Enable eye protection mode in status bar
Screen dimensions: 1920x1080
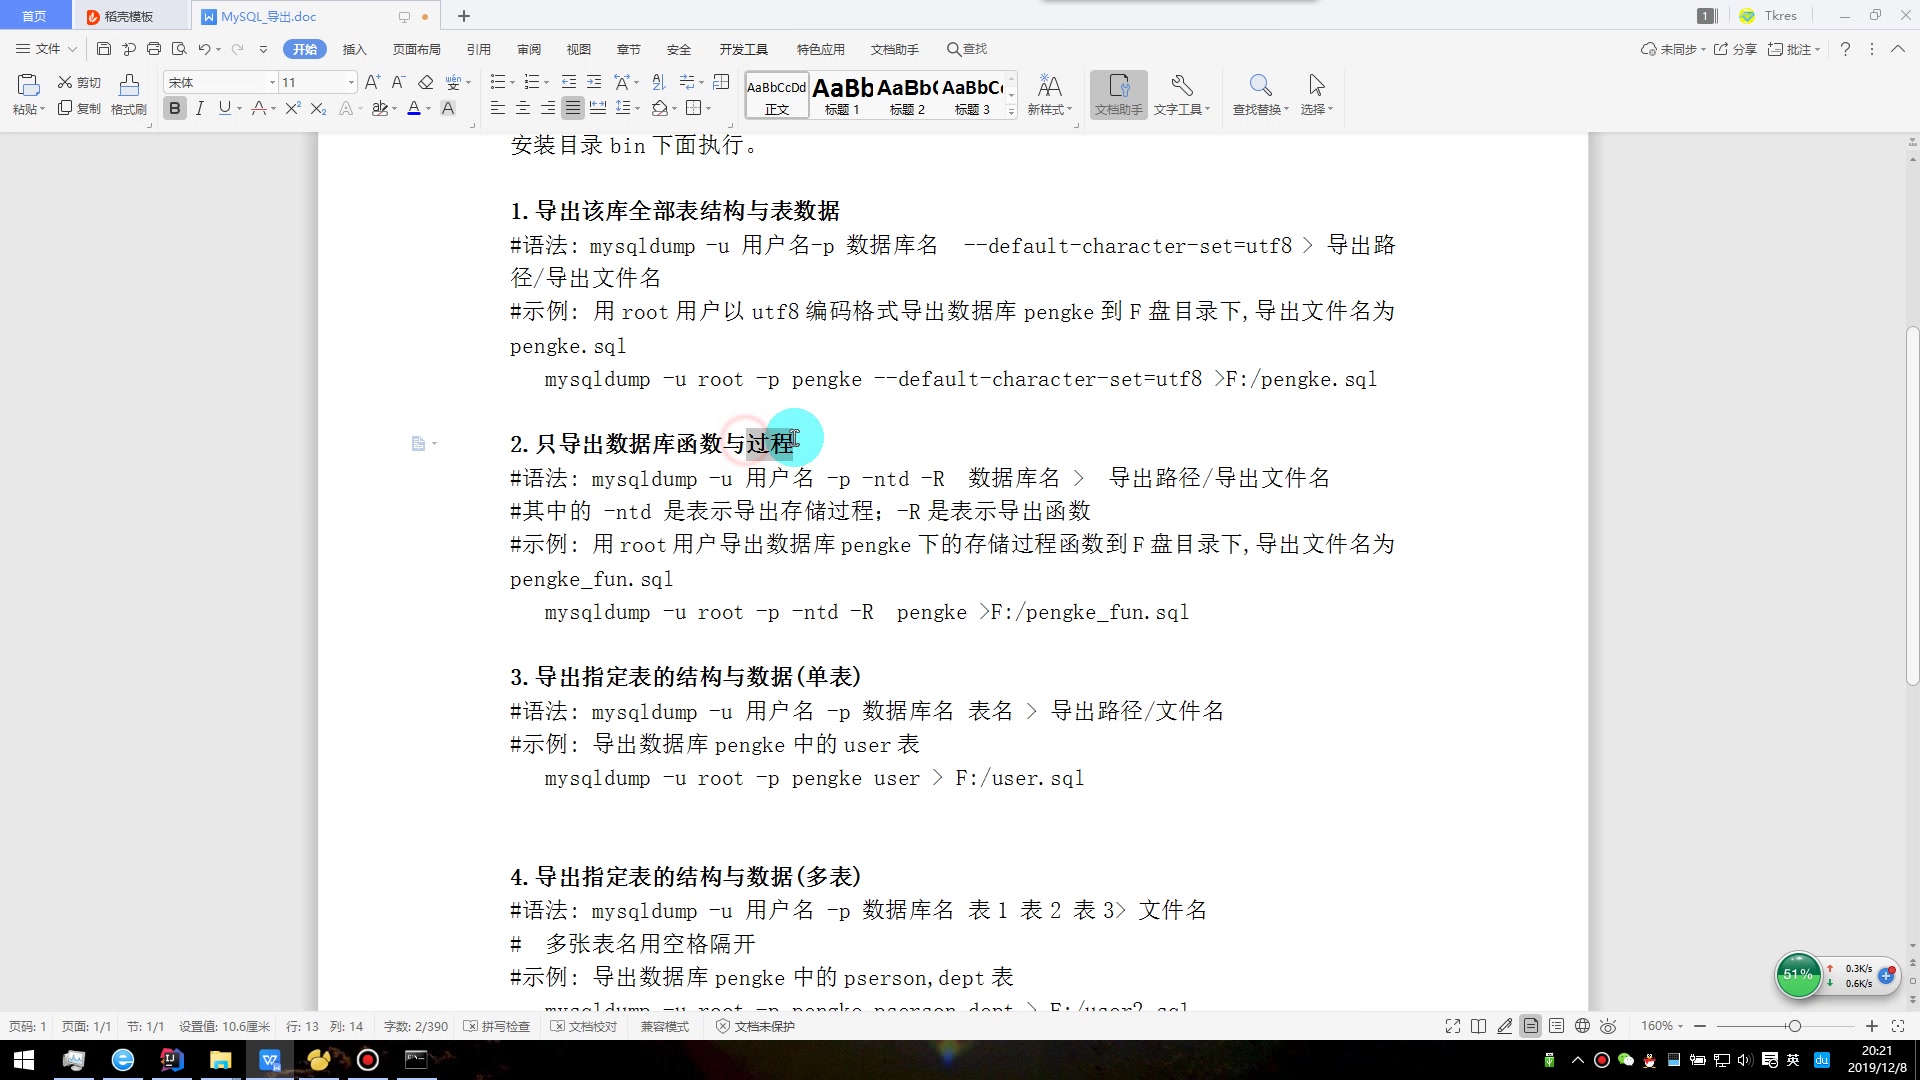tap(1608, 1026)
